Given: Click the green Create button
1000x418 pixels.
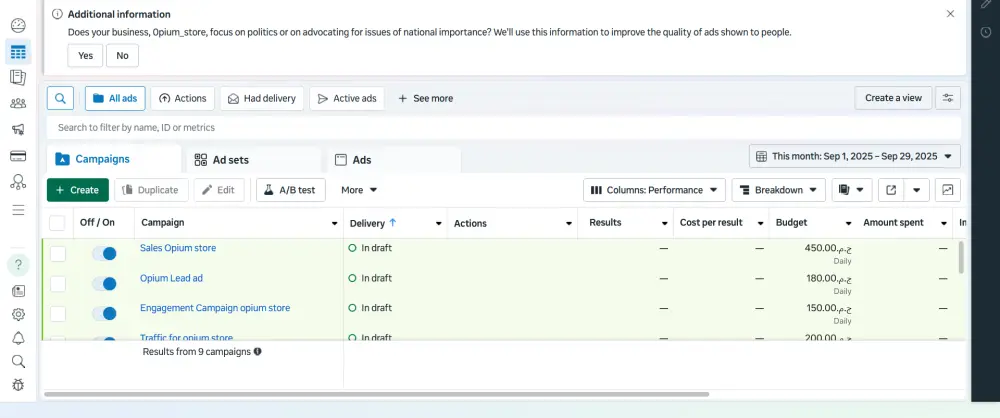Looking at the screenshot, I should [x=77, y=190].
